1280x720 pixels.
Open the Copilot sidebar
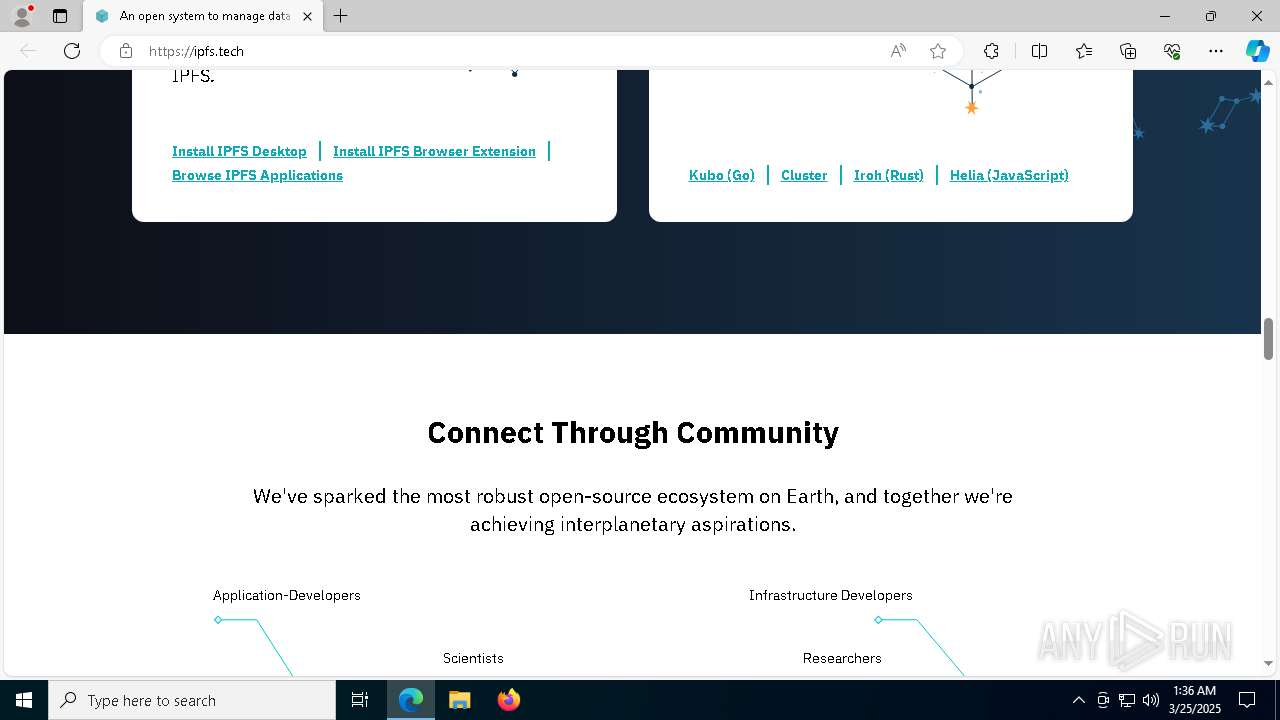pyautogui.click(x=1257, y=51)
